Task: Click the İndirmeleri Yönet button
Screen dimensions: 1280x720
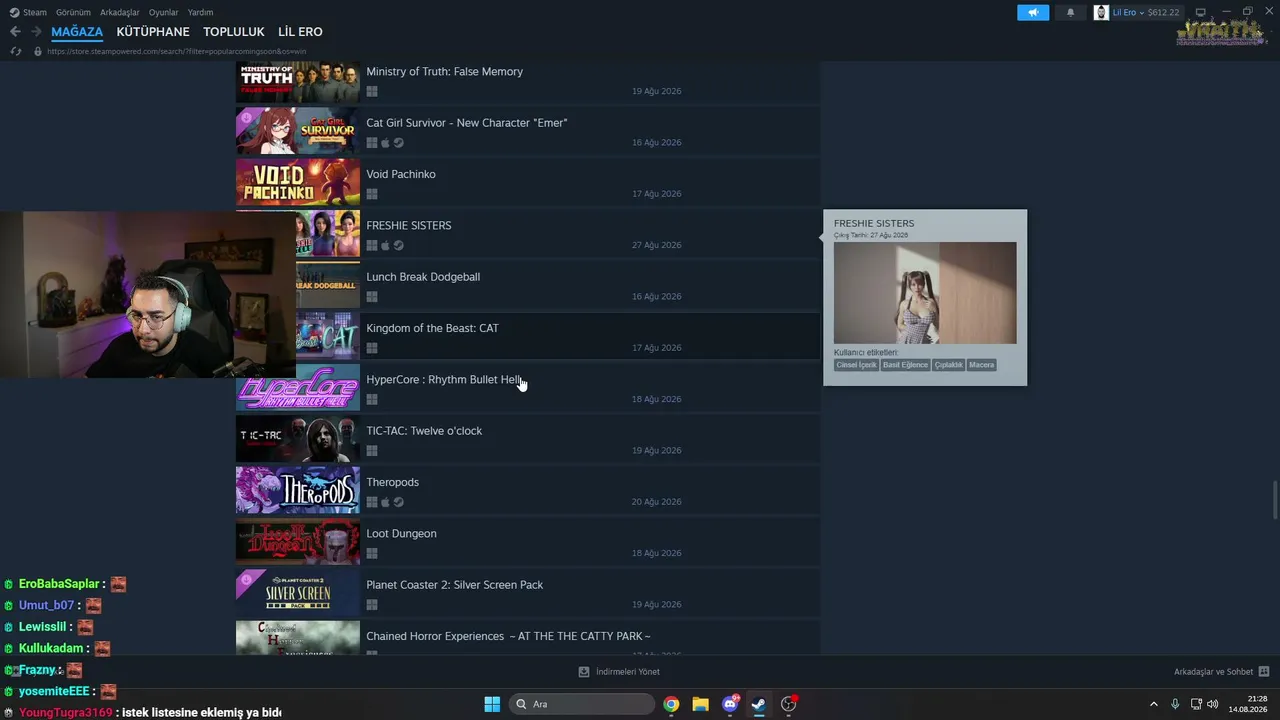Action: 619,672
